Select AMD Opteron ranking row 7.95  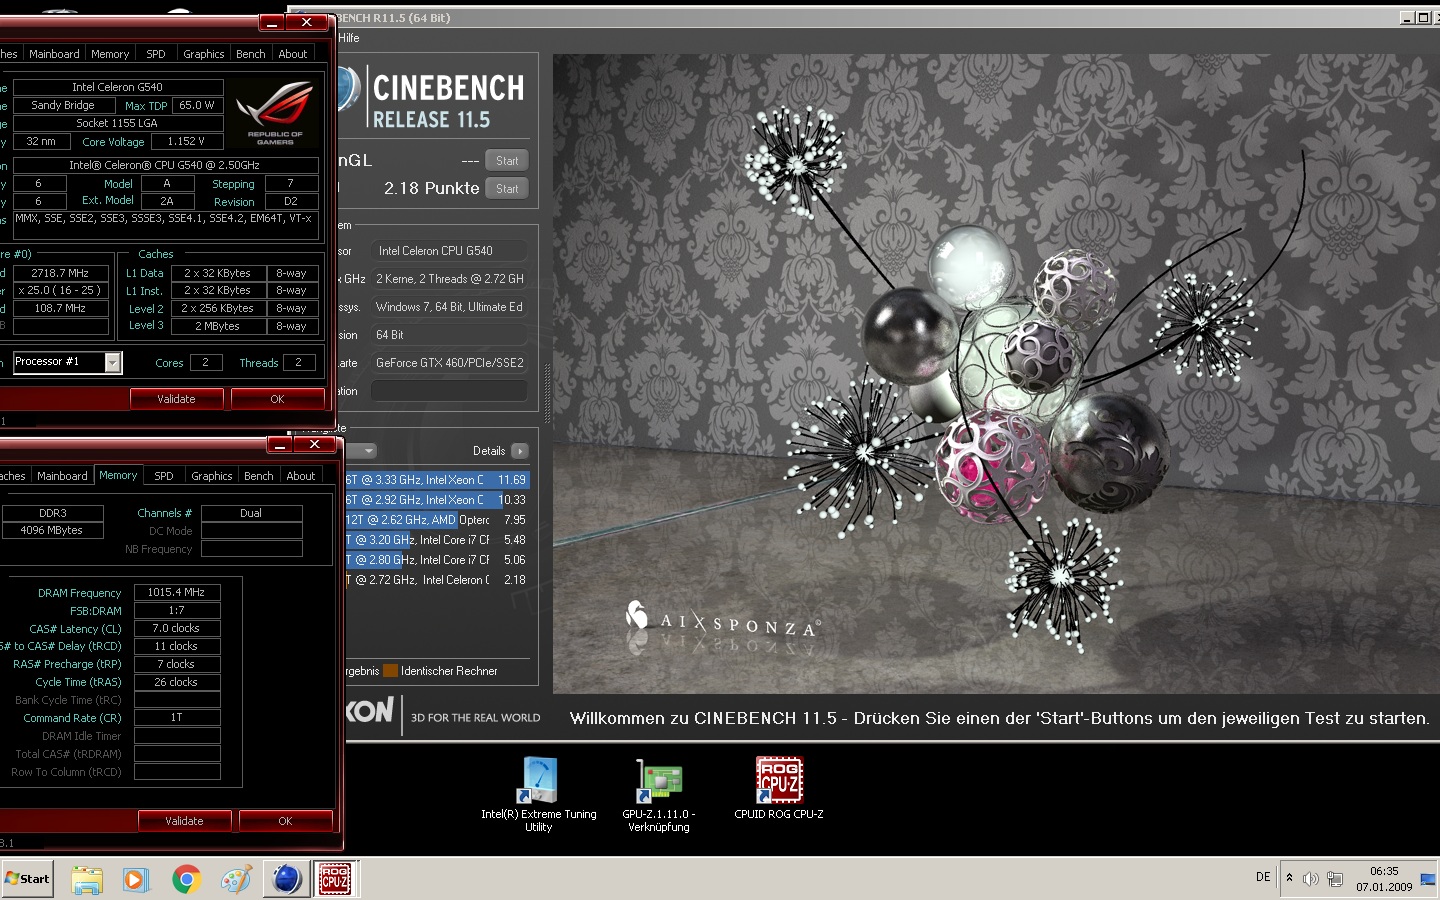(x=437, y=520)
